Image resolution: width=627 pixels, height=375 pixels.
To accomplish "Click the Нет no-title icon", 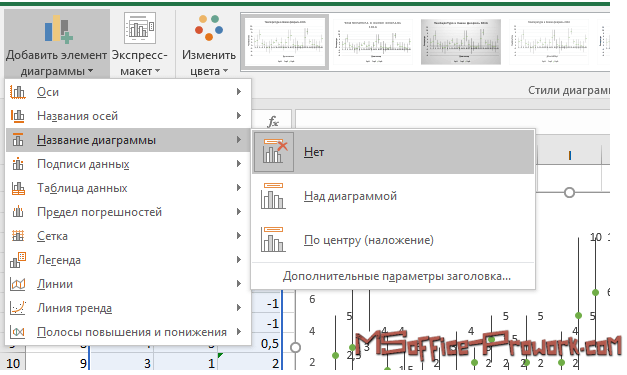I will coord(274,152).
